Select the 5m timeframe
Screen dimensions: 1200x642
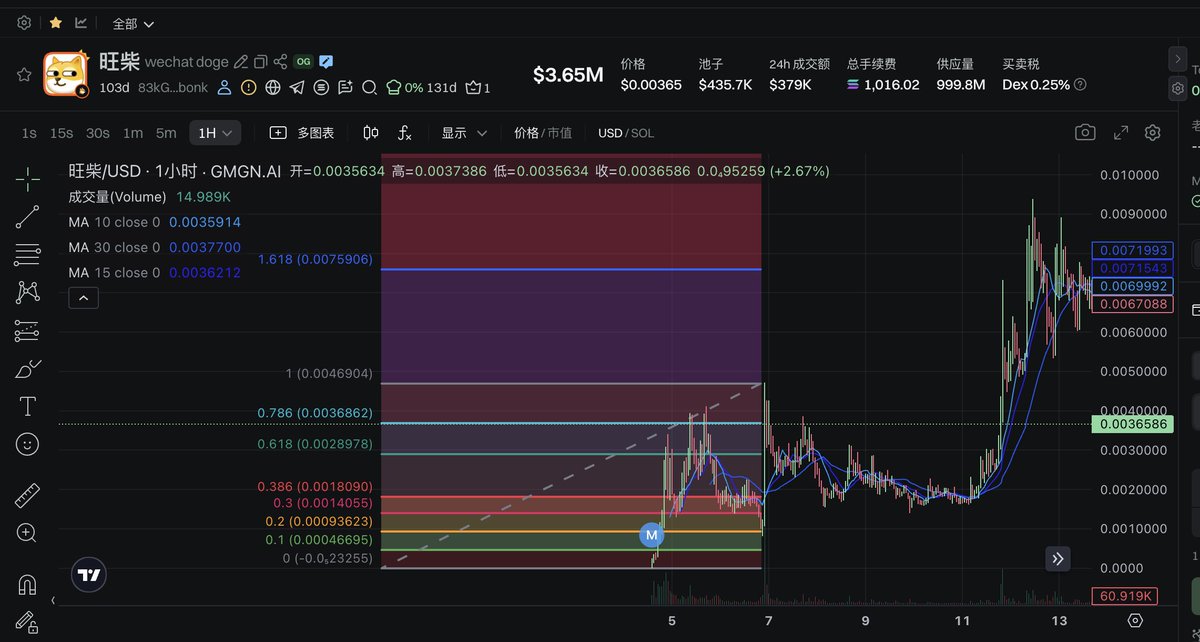[x=166, y=133]
